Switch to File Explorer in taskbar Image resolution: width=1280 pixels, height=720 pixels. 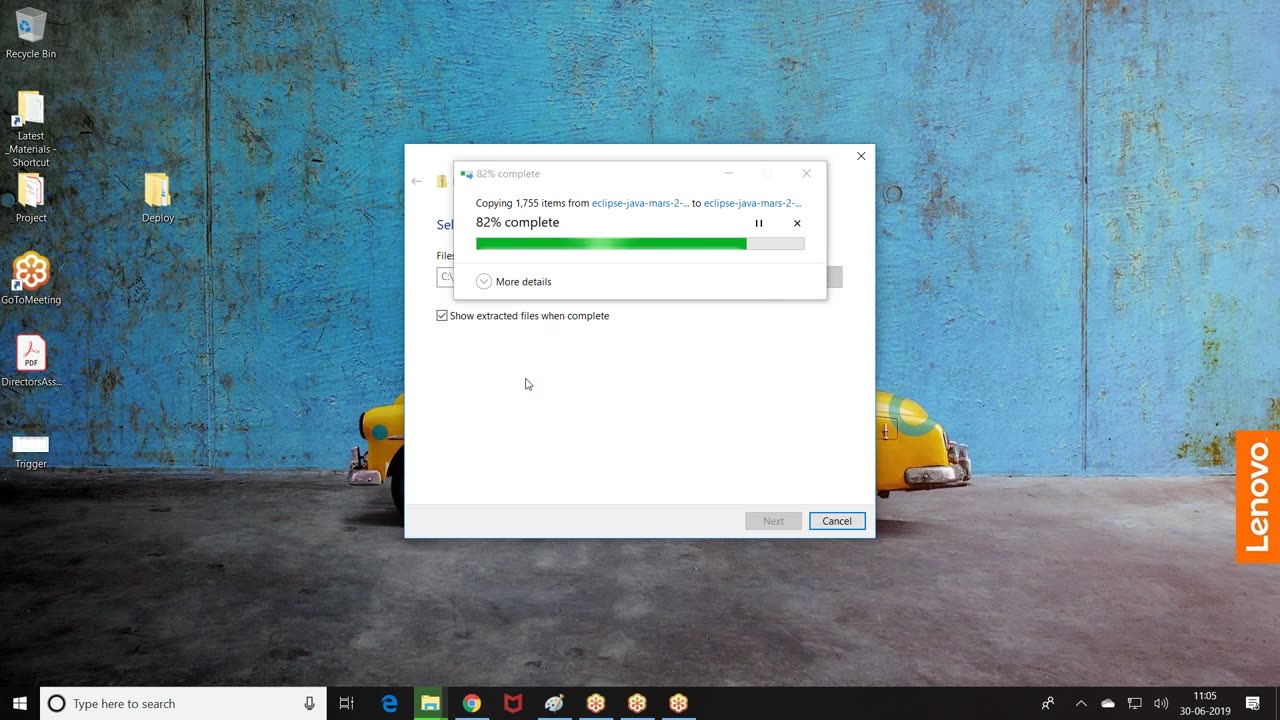point(430,704)
